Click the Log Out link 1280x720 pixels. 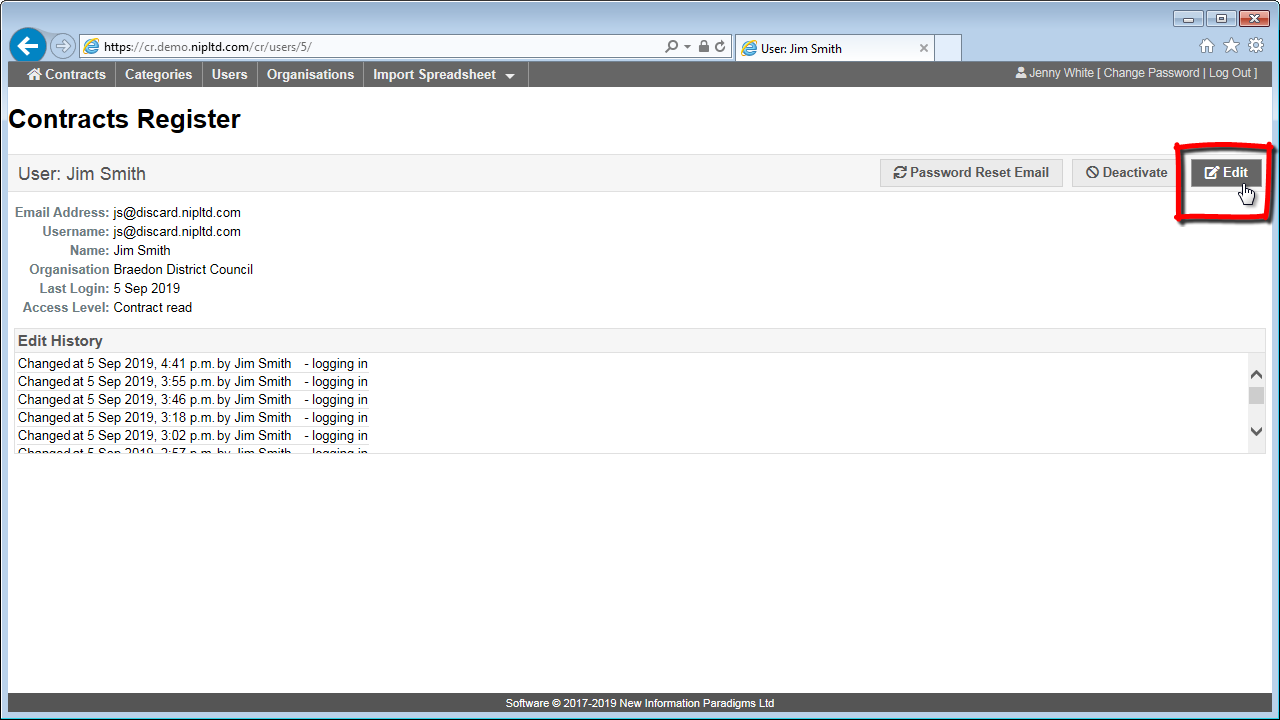1229,73
